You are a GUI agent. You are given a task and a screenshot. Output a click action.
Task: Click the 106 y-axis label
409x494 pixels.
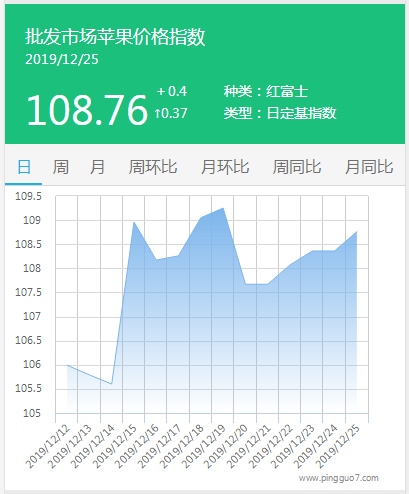pyautogui.click(x=32, y=364)
